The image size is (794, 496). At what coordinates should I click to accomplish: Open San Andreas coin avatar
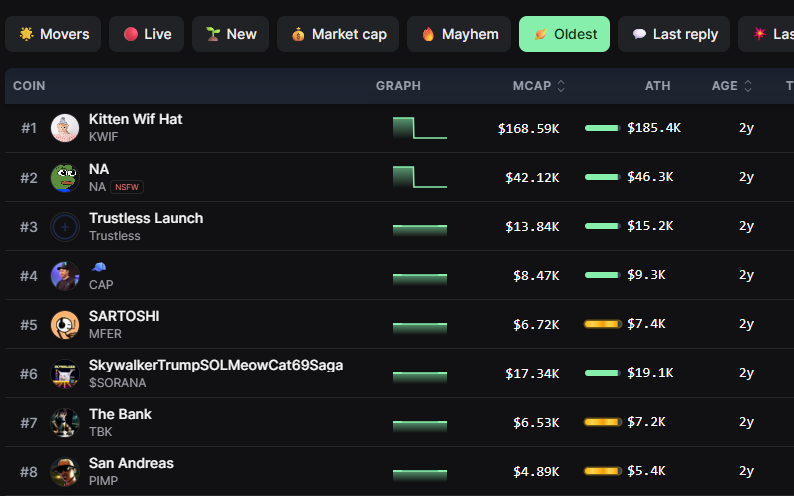65,472
